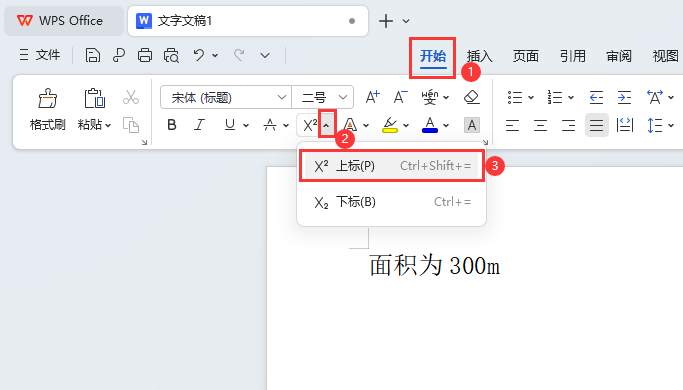The width and height of the screenshot is (683, 390).
Task: Select the 文字文稿1 document tab
Action: click(247, 20)
